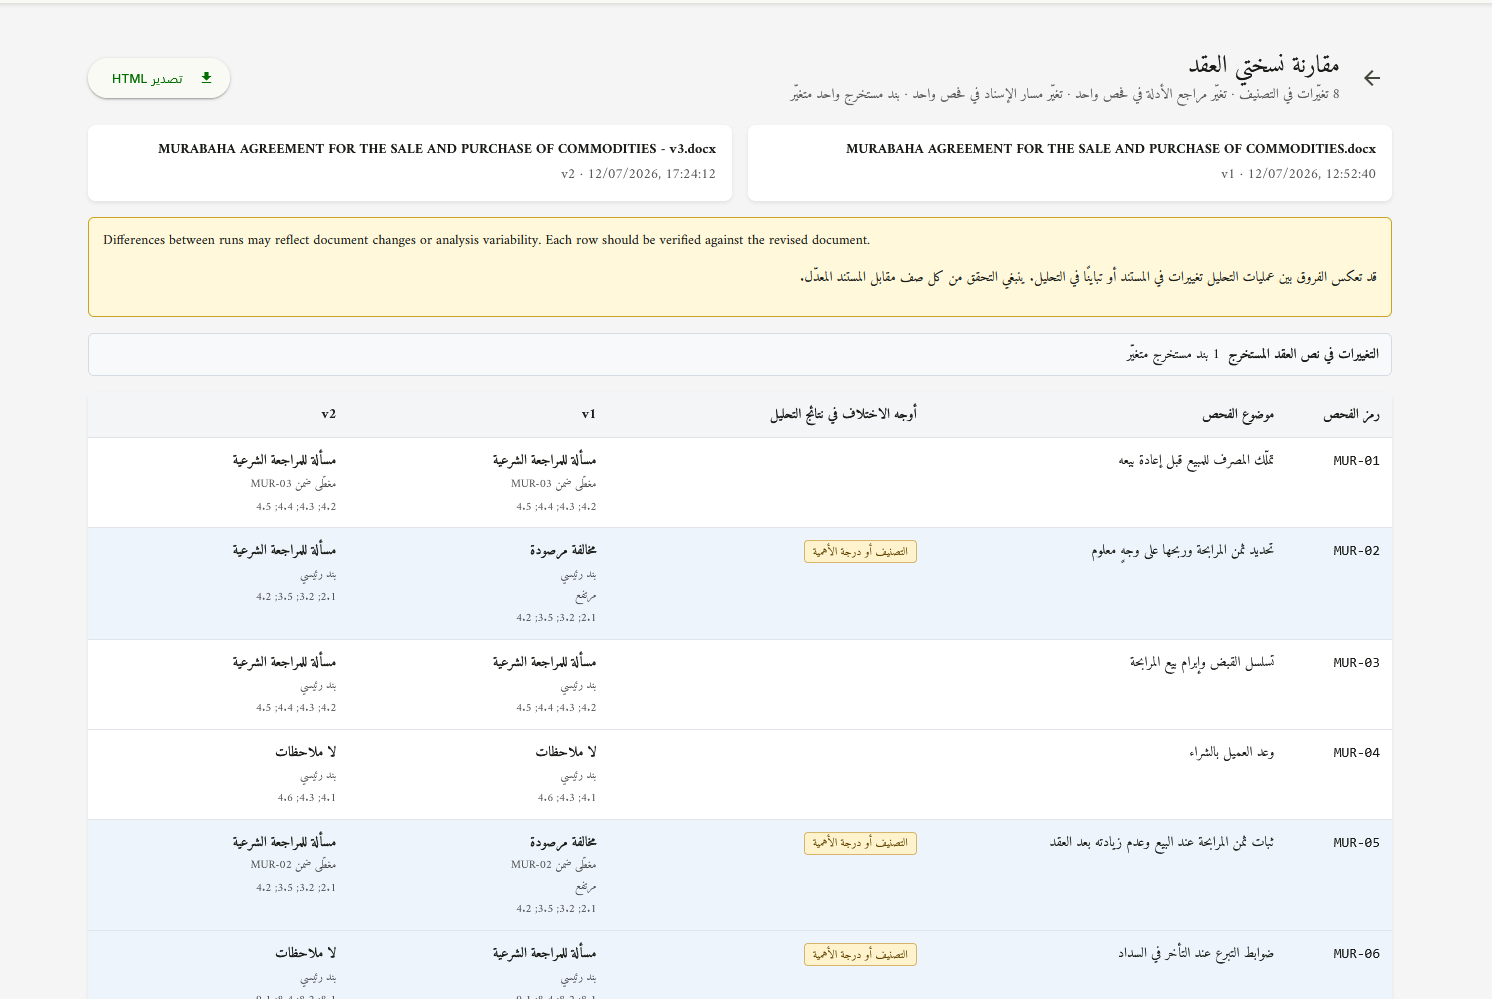The image size is (1492, 999).
Task: Click the v1 note مغطّى ضمن MUR-03 in row MUR-01
Action: coord(554,484)
